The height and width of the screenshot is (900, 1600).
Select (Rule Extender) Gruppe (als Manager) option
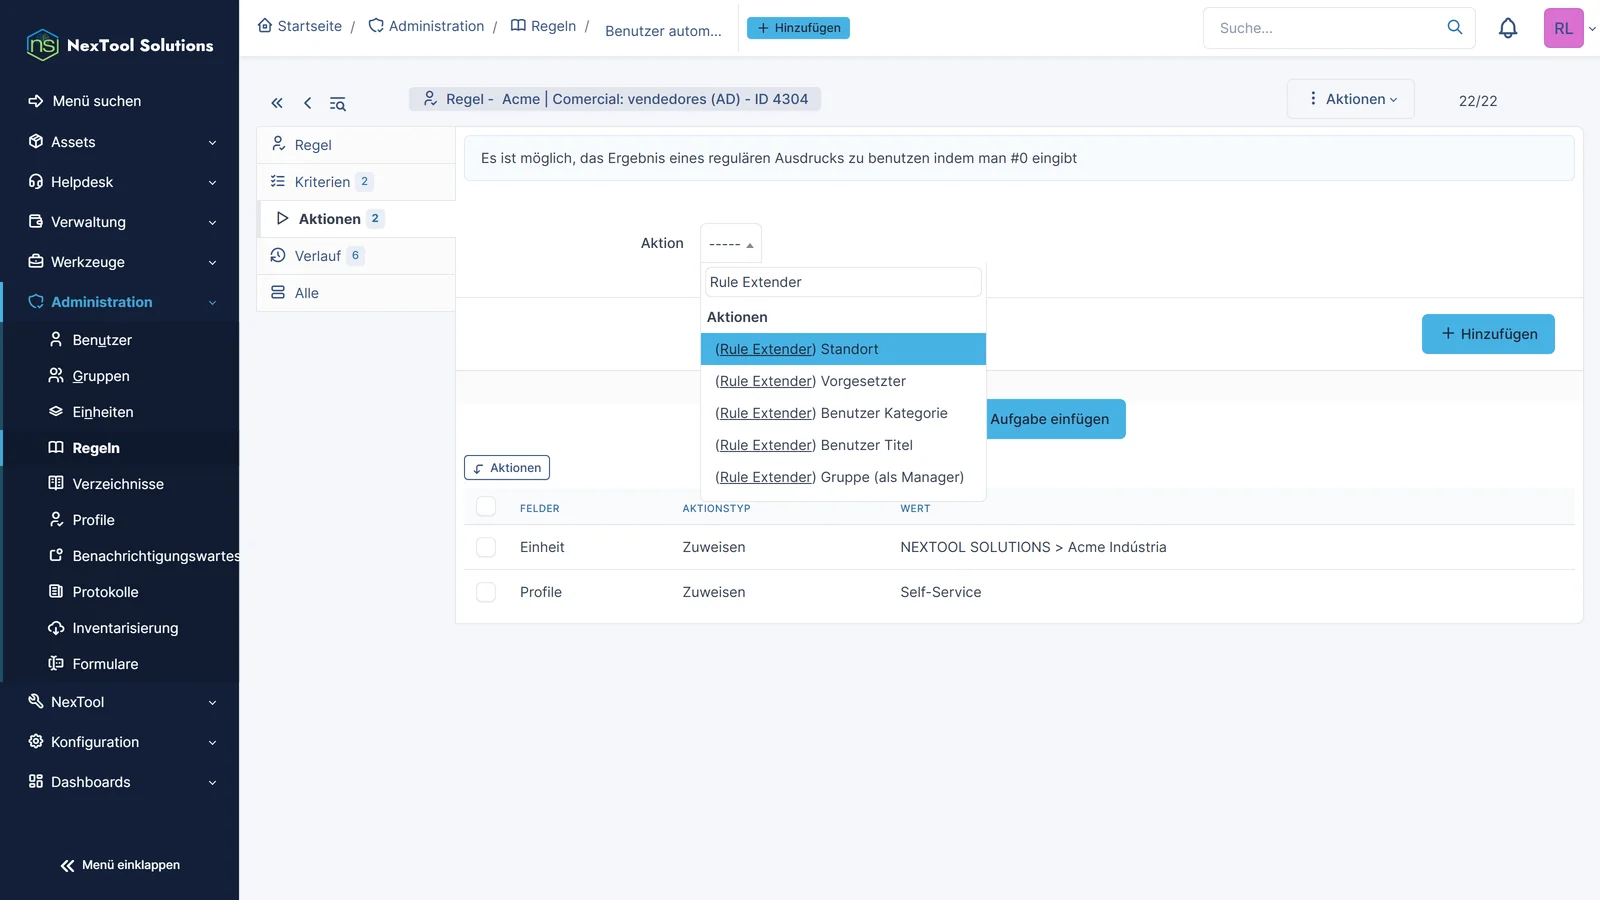[x=843, y=477]
